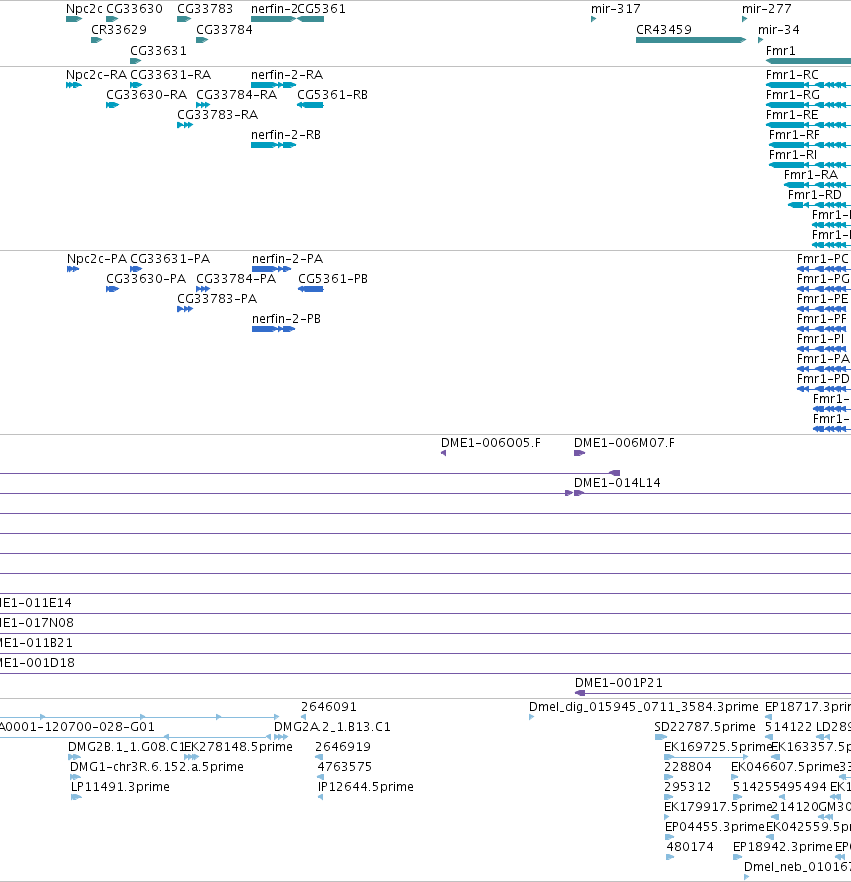The width and height of the screenshot is (851, 882).
Task: Click the CR43459 gene bar
Action: coord(691,40)
